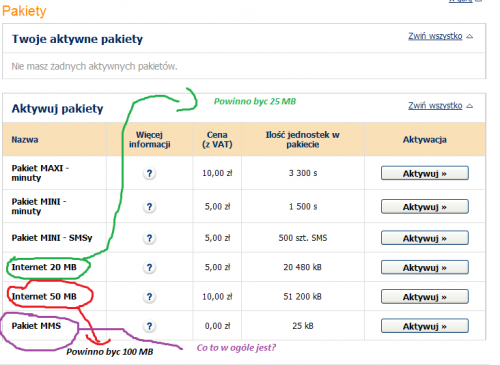Click price of Pakiet MINI - SMSy
The width and height of the screenshot is (500, 365).
point(217,238)
